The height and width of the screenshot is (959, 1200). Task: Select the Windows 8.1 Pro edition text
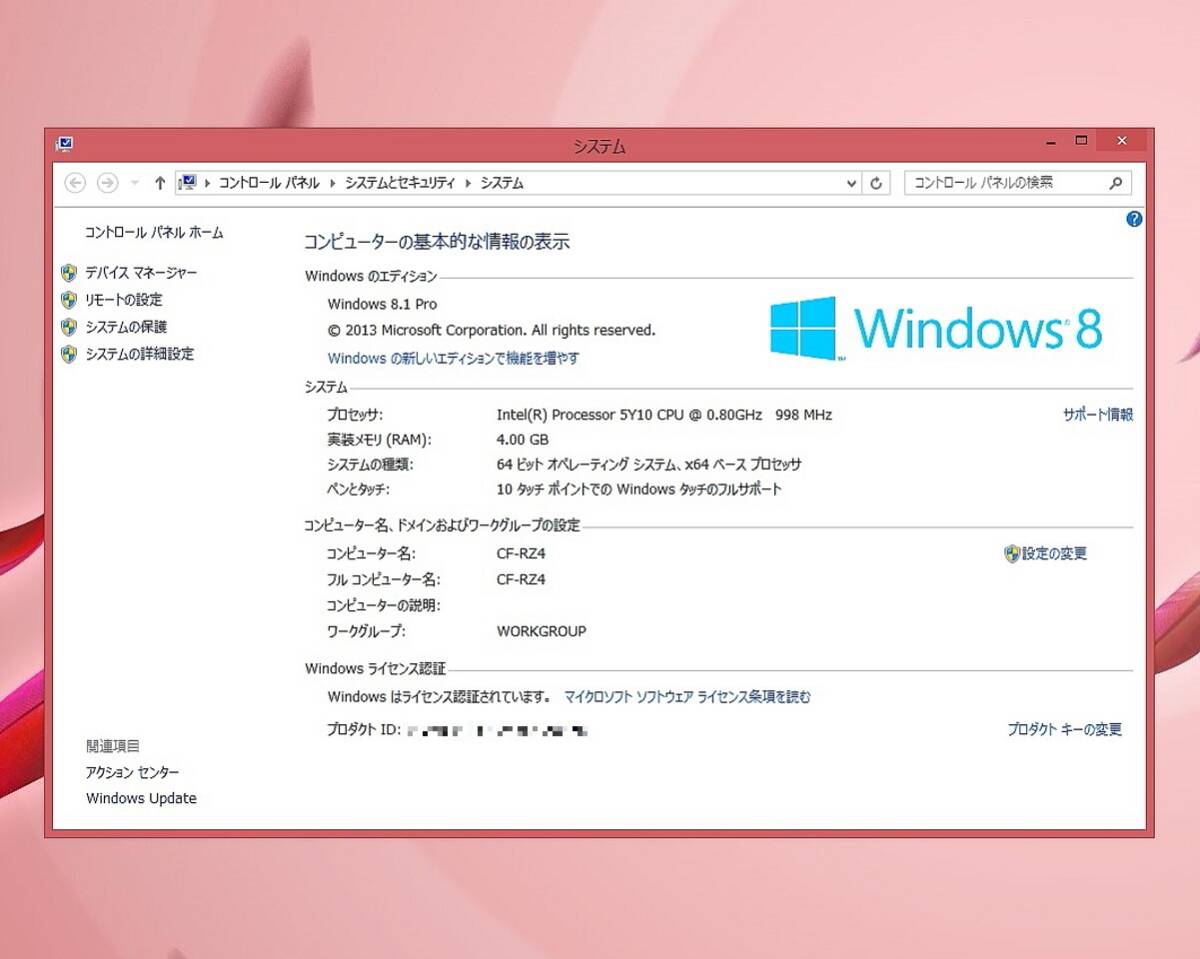(382, 304)
